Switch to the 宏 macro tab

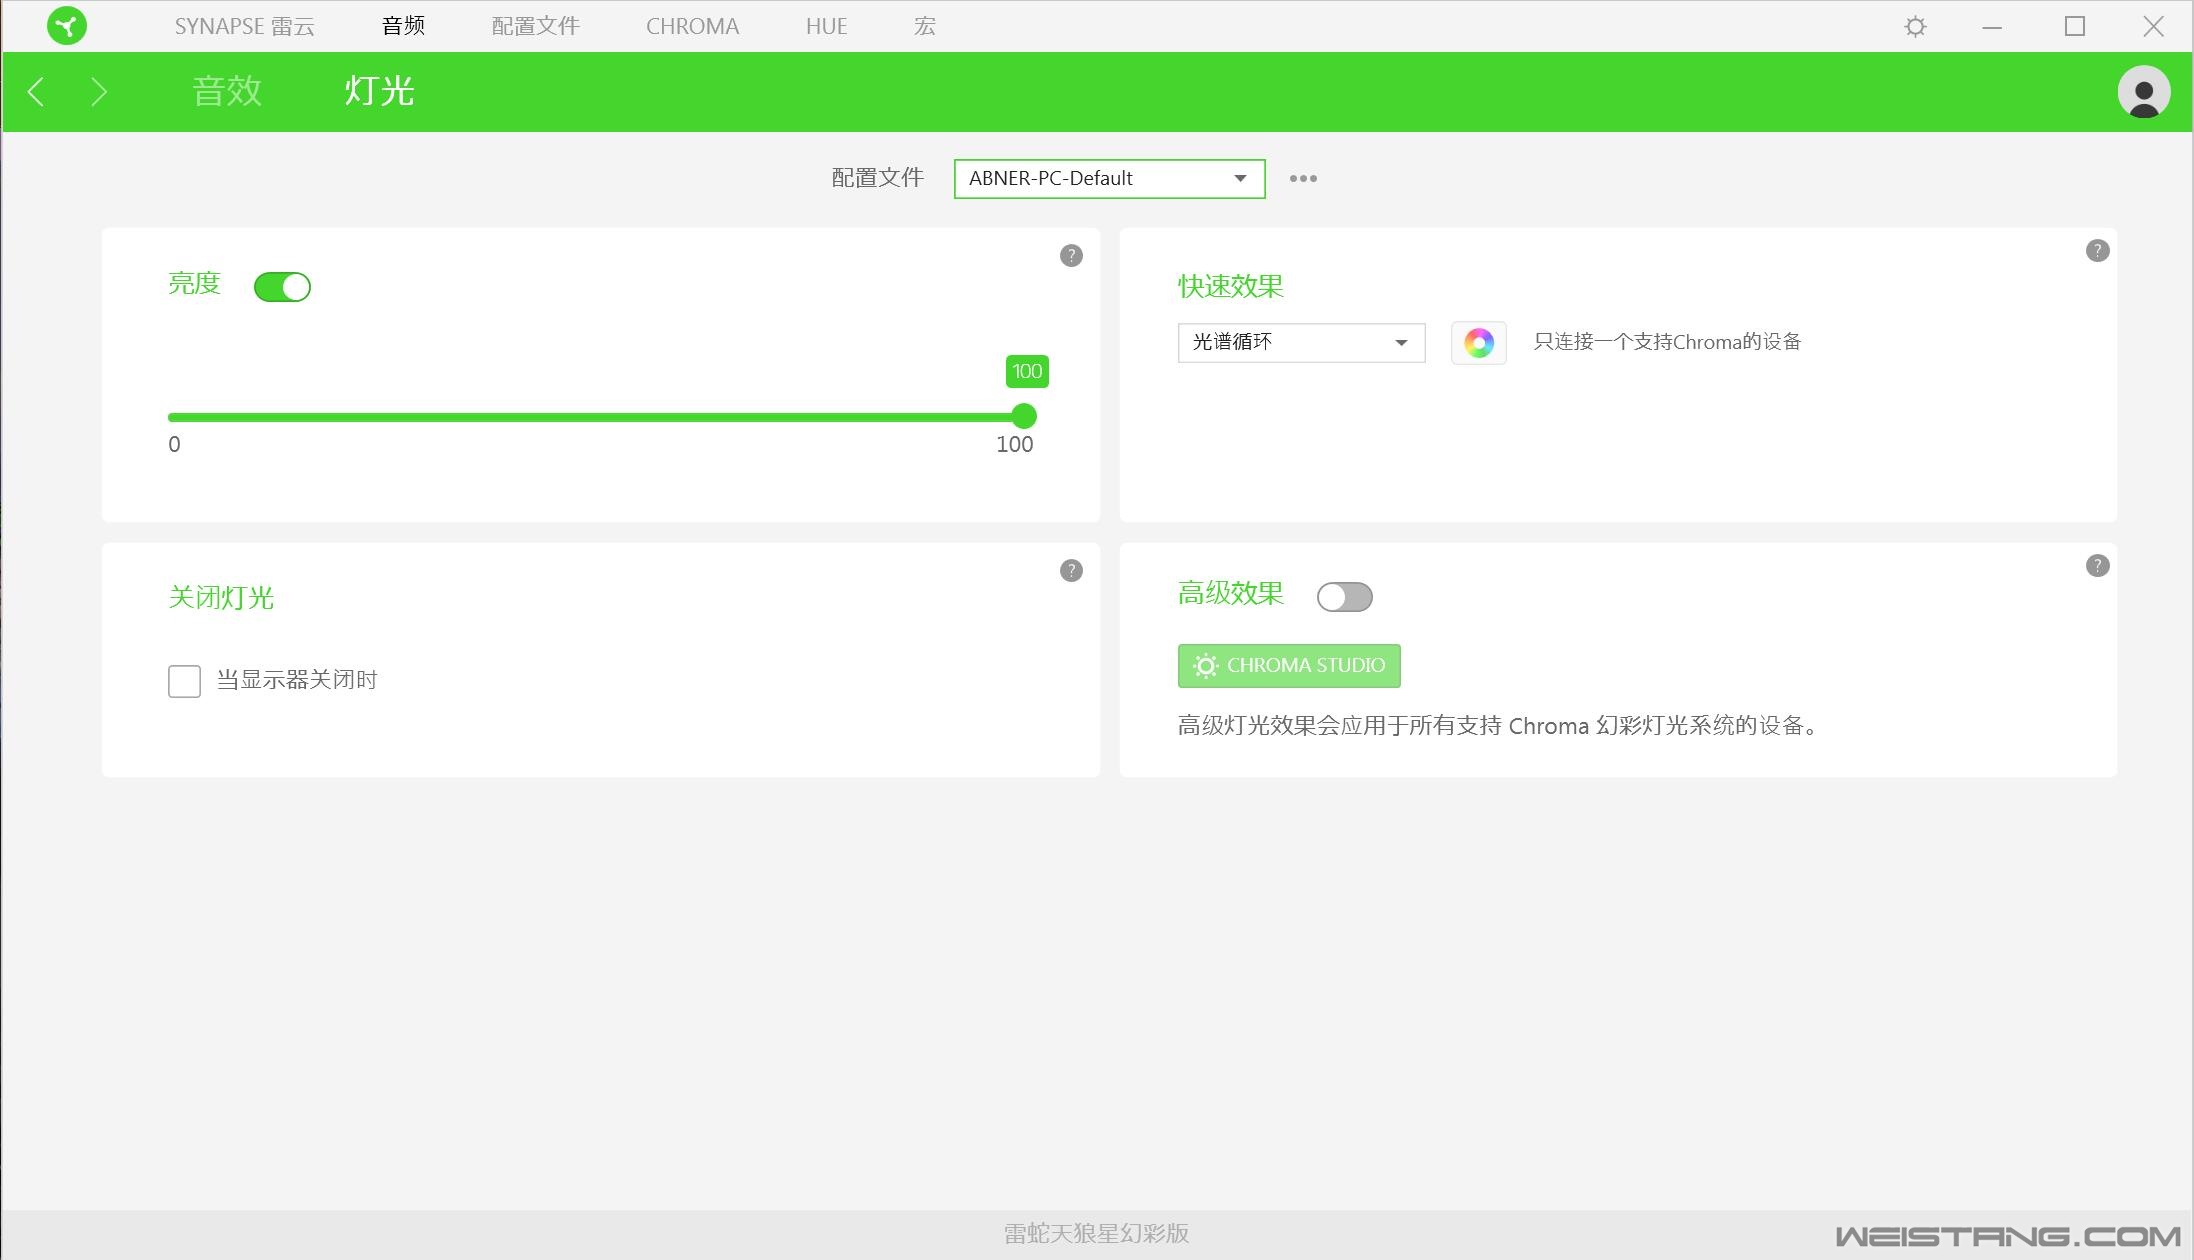[x=925, y=26]
